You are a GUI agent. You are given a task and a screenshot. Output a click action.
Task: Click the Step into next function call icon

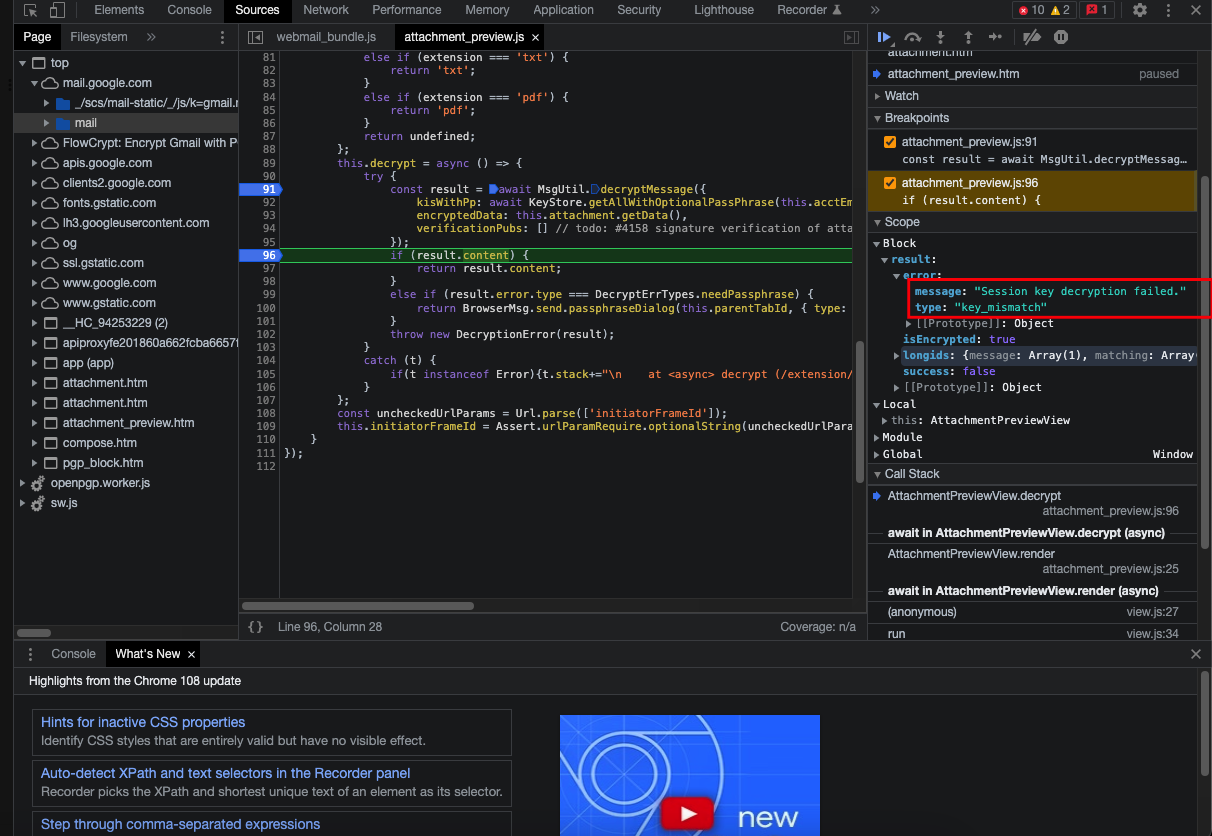(939, 37)
